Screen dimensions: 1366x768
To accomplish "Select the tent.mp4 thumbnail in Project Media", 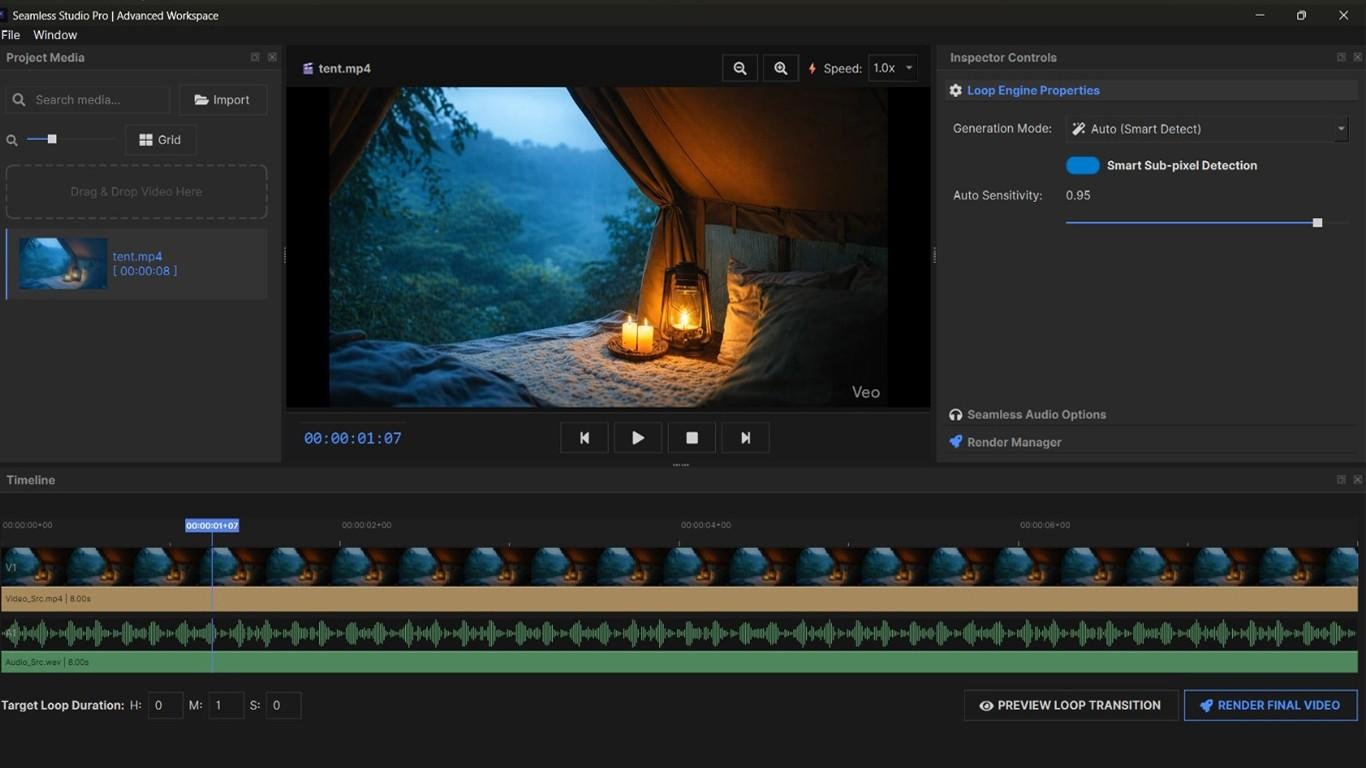I will 63,263.
